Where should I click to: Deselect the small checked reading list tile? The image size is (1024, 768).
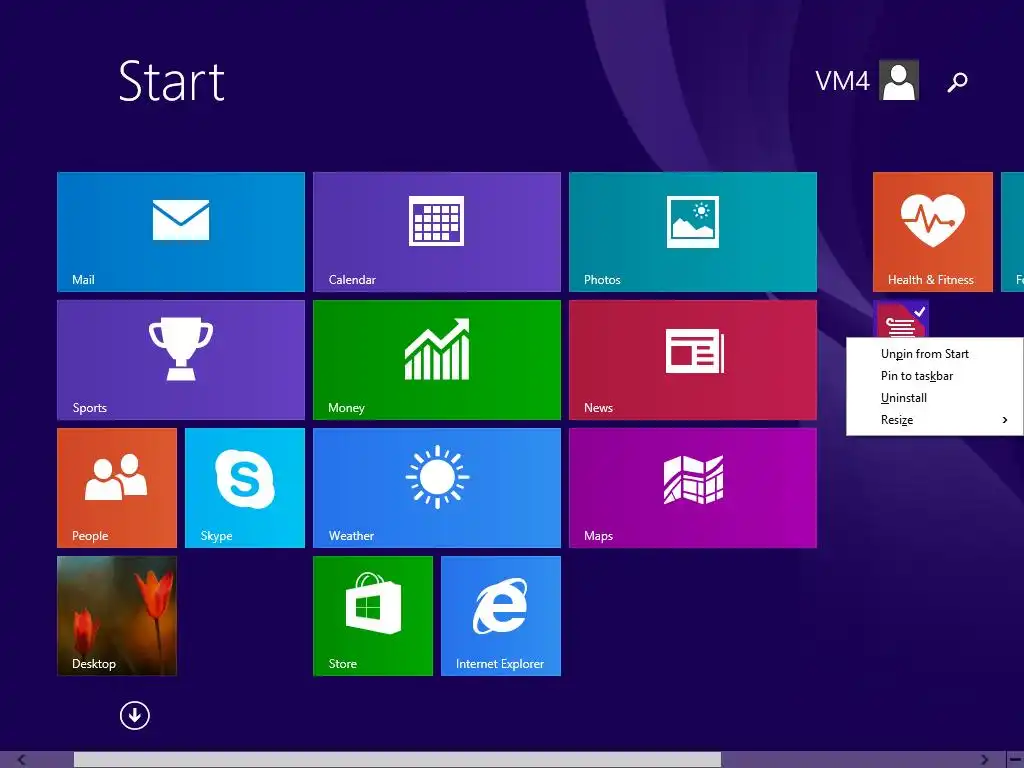[901, 319]
